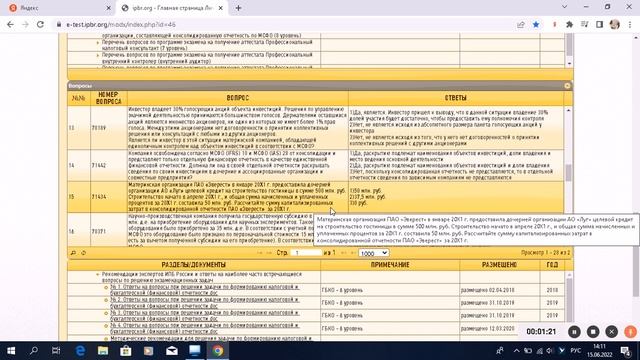Open a new browser tab
Screen dimensions: 640x360
[238, 8]
